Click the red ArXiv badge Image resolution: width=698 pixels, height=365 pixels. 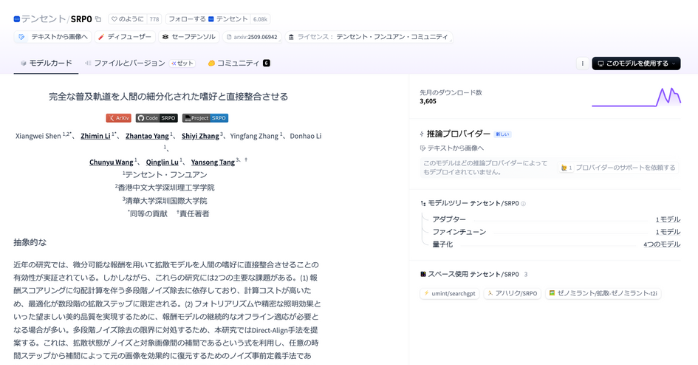(118, 118)
